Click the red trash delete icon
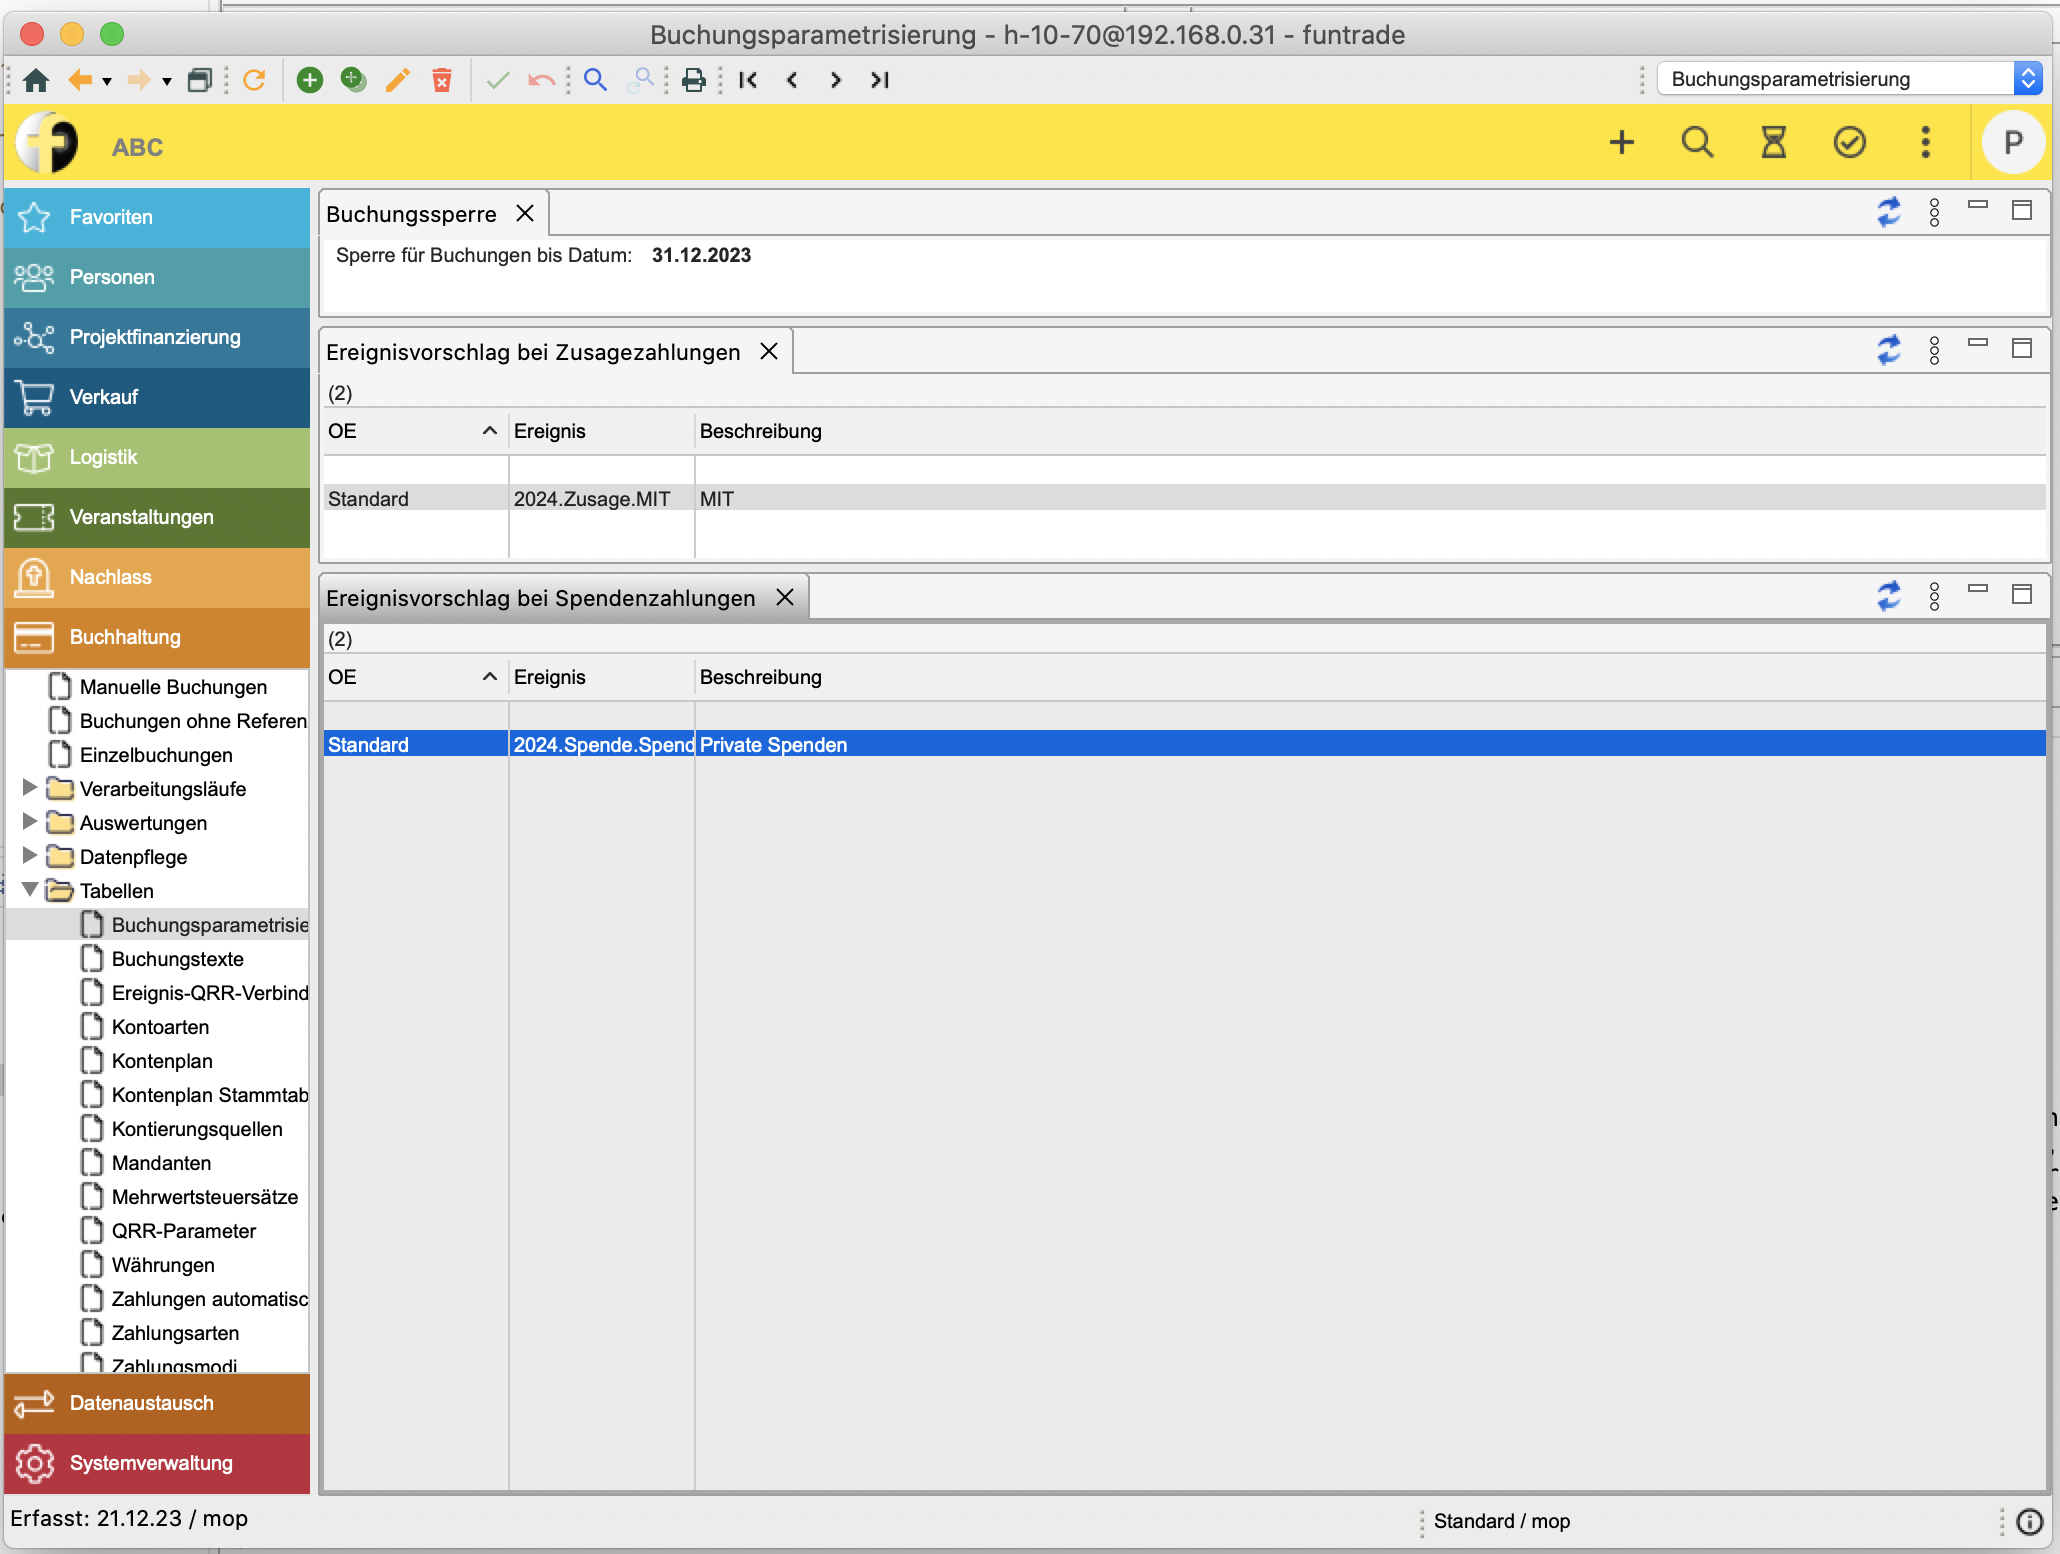Image resolution: width=2060 pixels, height=1554 pixels. click(x=442, y=80)
